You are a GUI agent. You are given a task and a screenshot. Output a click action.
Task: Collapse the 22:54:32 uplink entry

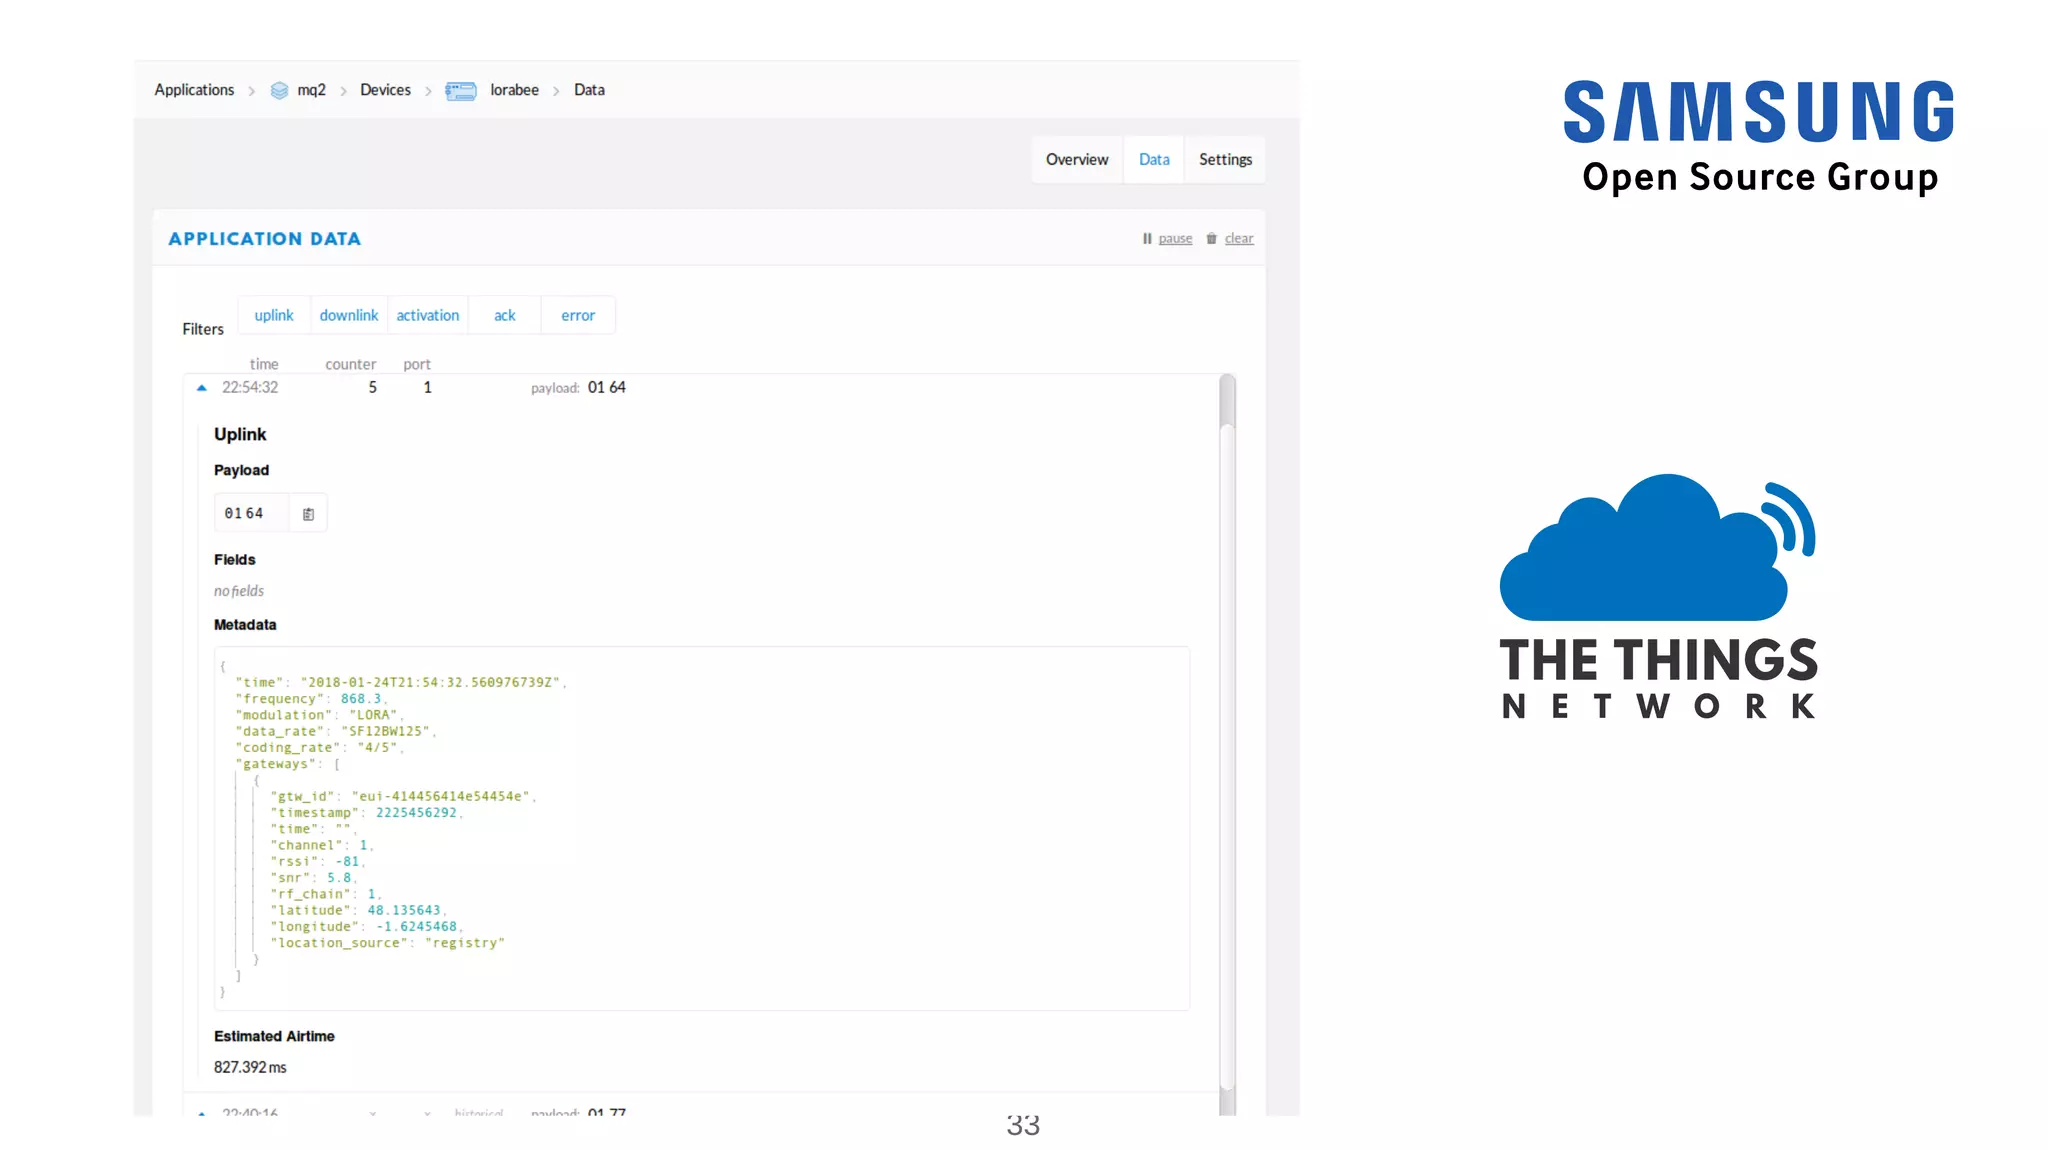point(202,387)
